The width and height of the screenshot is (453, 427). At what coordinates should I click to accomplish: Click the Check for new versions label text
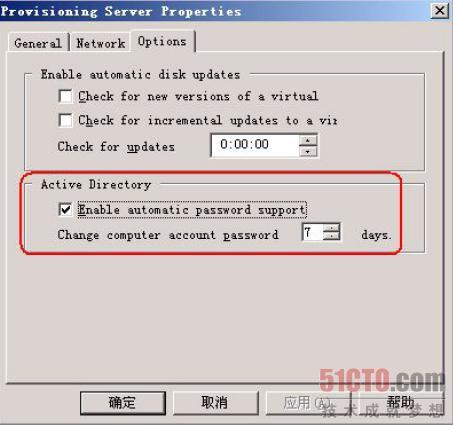(198, 96)
